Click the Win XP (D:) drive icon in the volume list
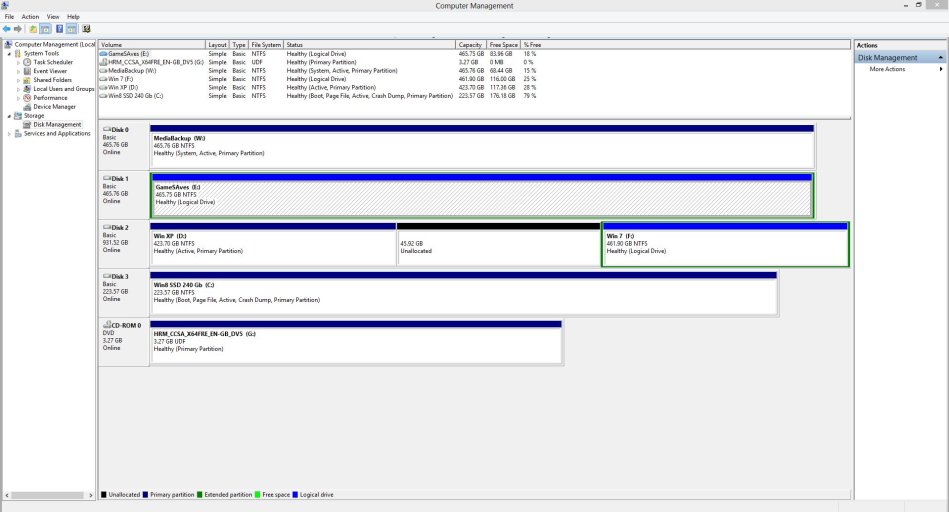This screenshot has width=949, height=512. [103, 88]
